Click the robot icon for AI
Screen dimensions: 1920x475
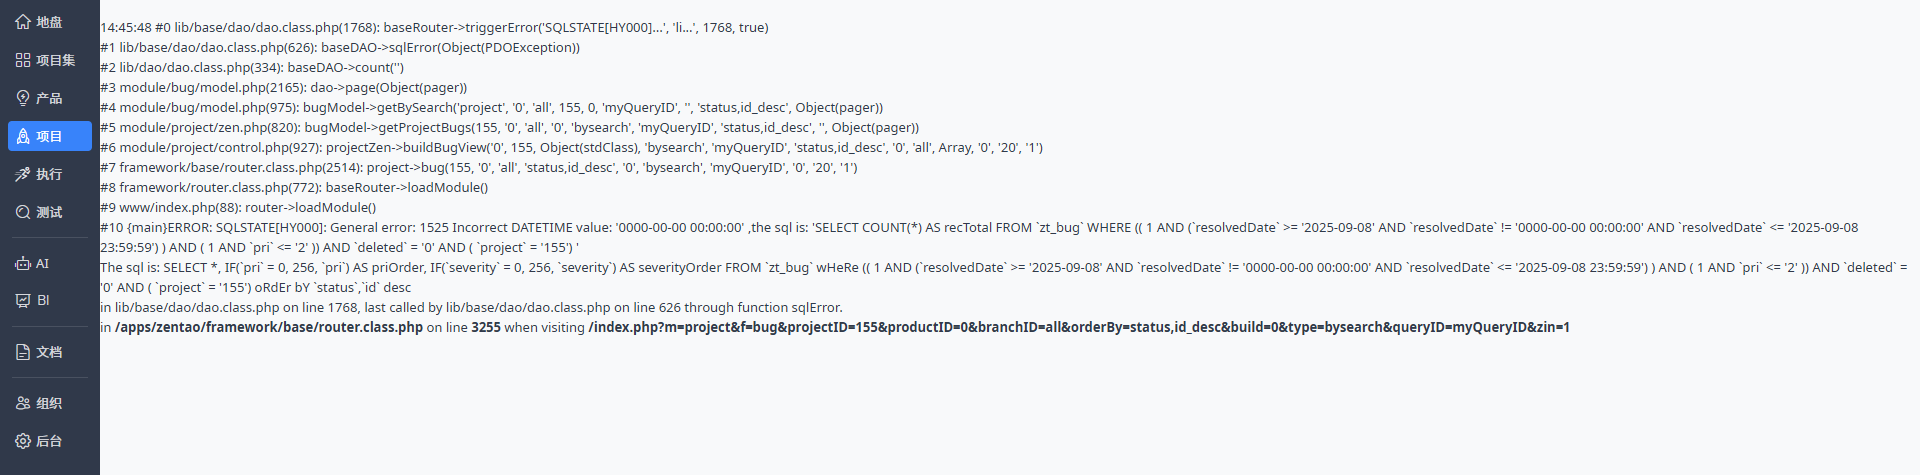click(23, 264)
